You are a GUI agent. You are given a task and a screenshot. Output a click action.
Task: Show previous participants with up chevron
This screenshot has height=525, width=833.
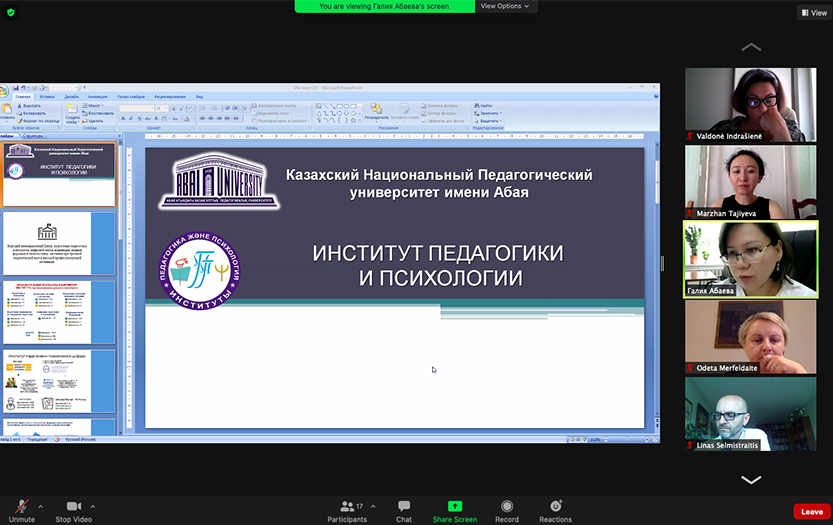pyautogui.click(x=751, y=47)
